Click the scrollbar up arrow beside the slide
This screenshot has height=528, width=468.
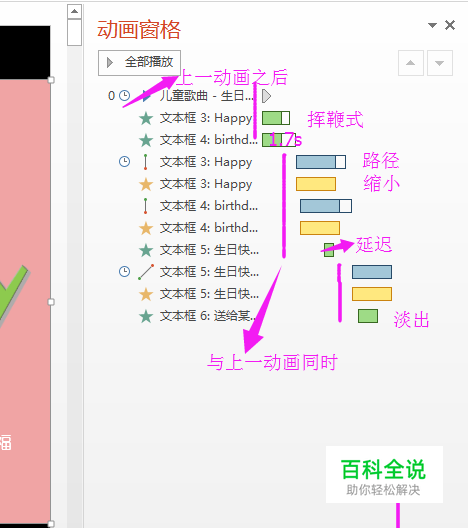point(74,12)
